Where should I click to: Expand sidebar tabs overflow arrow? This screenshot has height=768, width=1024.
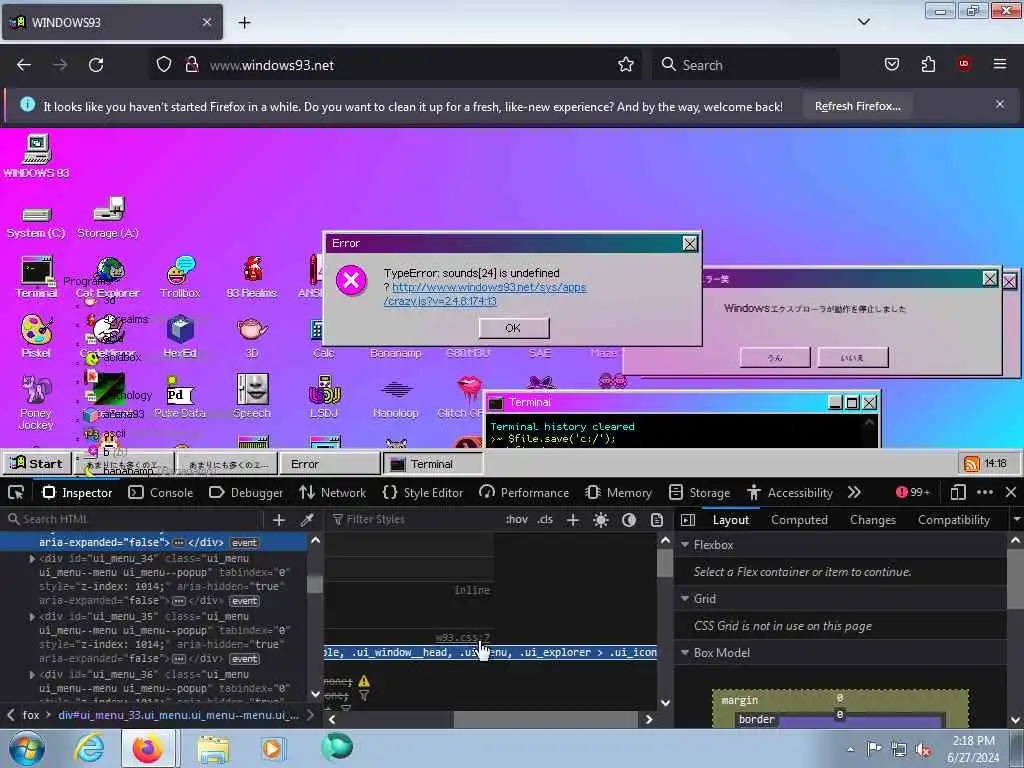[1016, 520]
